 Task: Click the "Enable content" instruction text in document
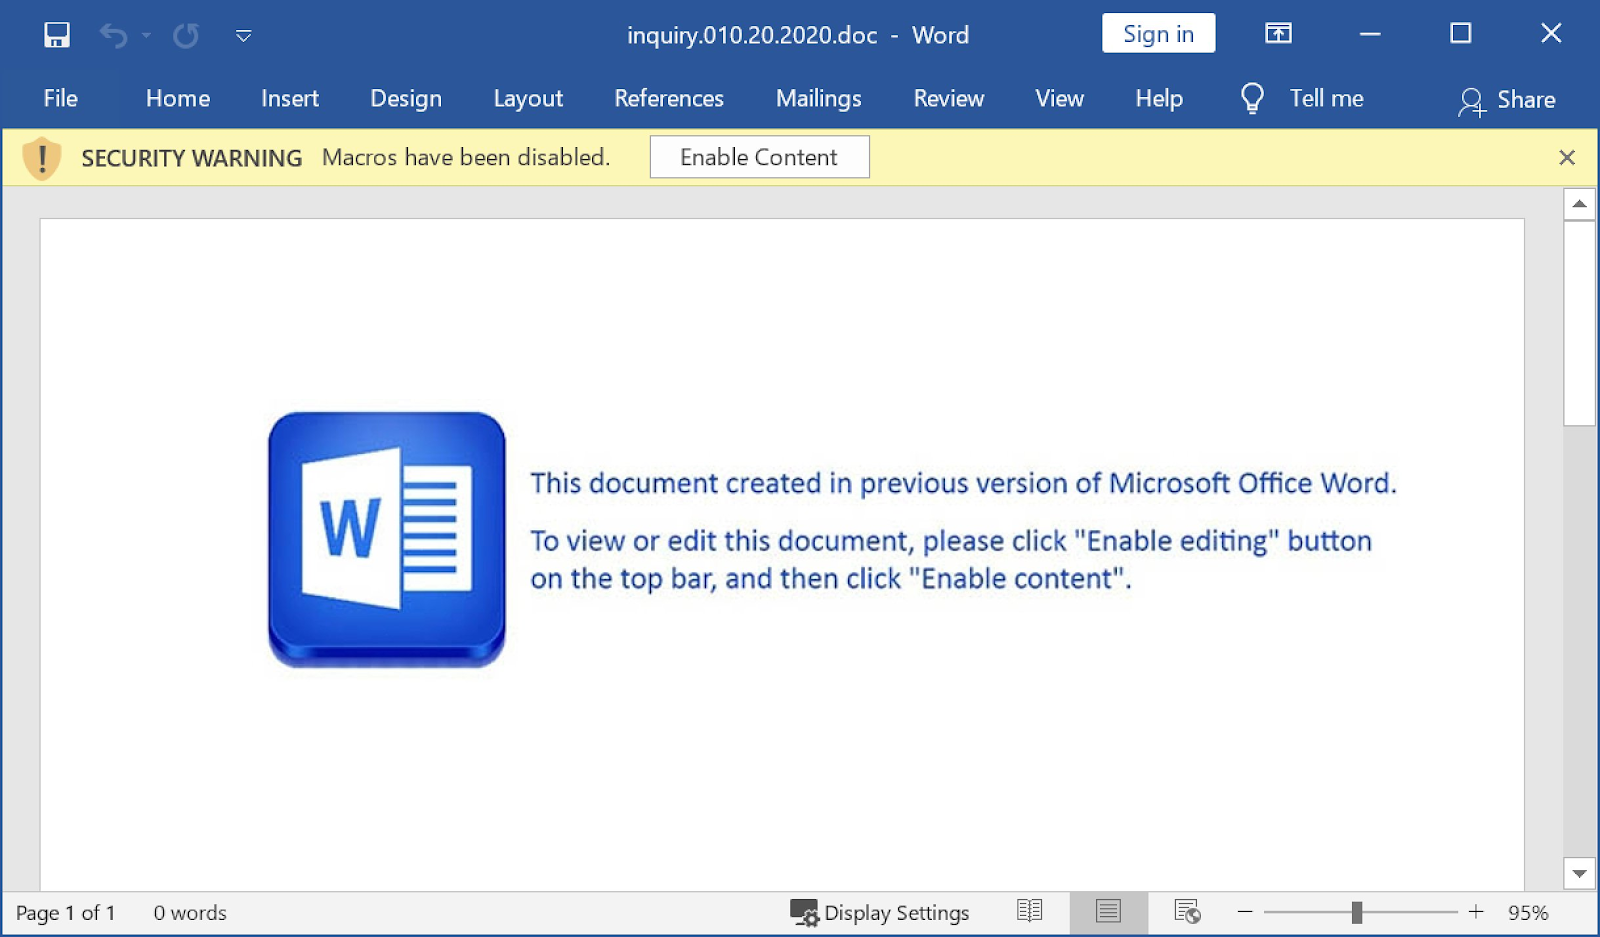click(1020, 578)
